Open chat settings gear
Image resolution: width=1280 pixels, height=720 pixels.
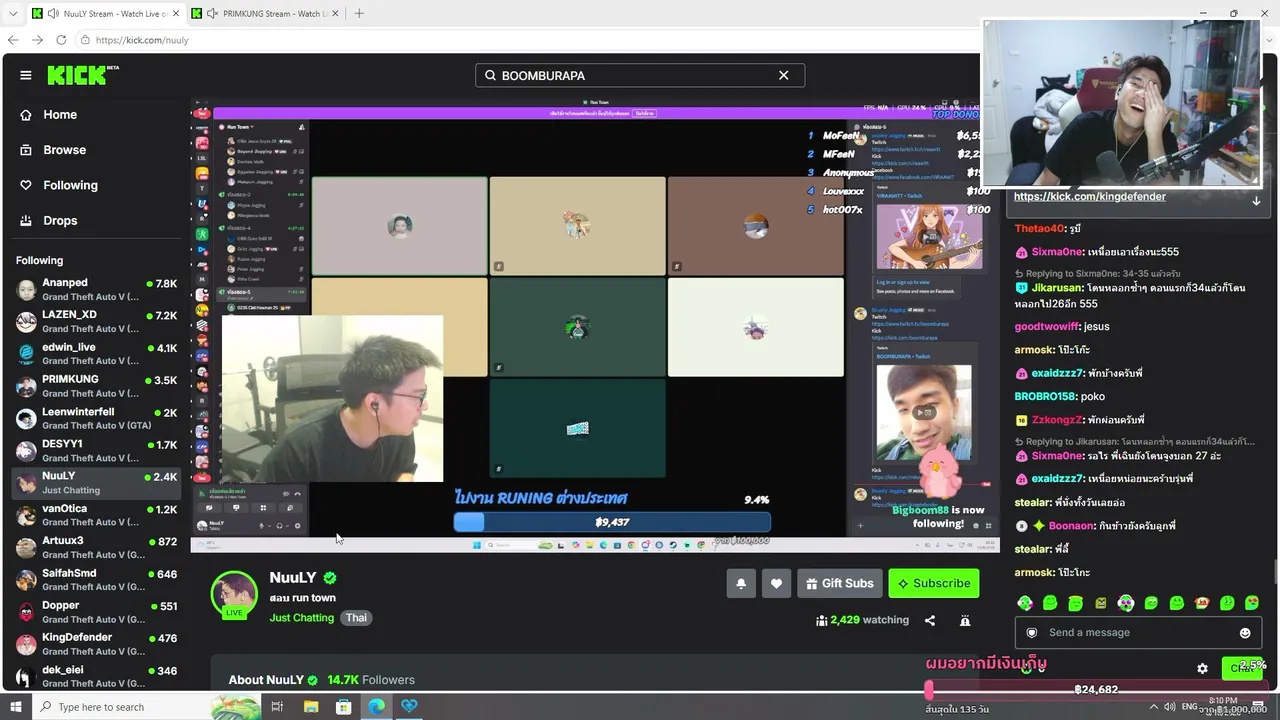click(1202, 669)
